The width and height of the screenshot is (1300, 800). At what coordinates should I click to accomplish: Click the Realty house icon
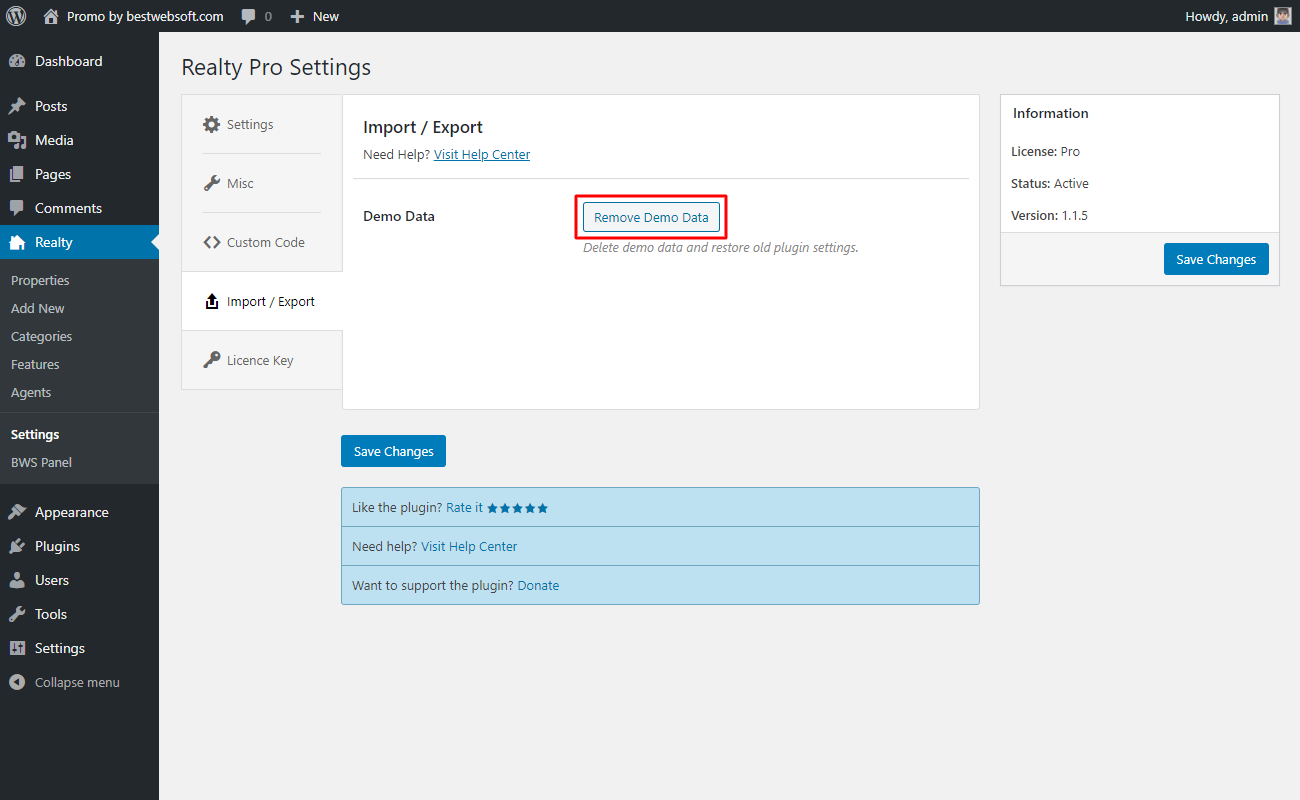click(17, 242)
